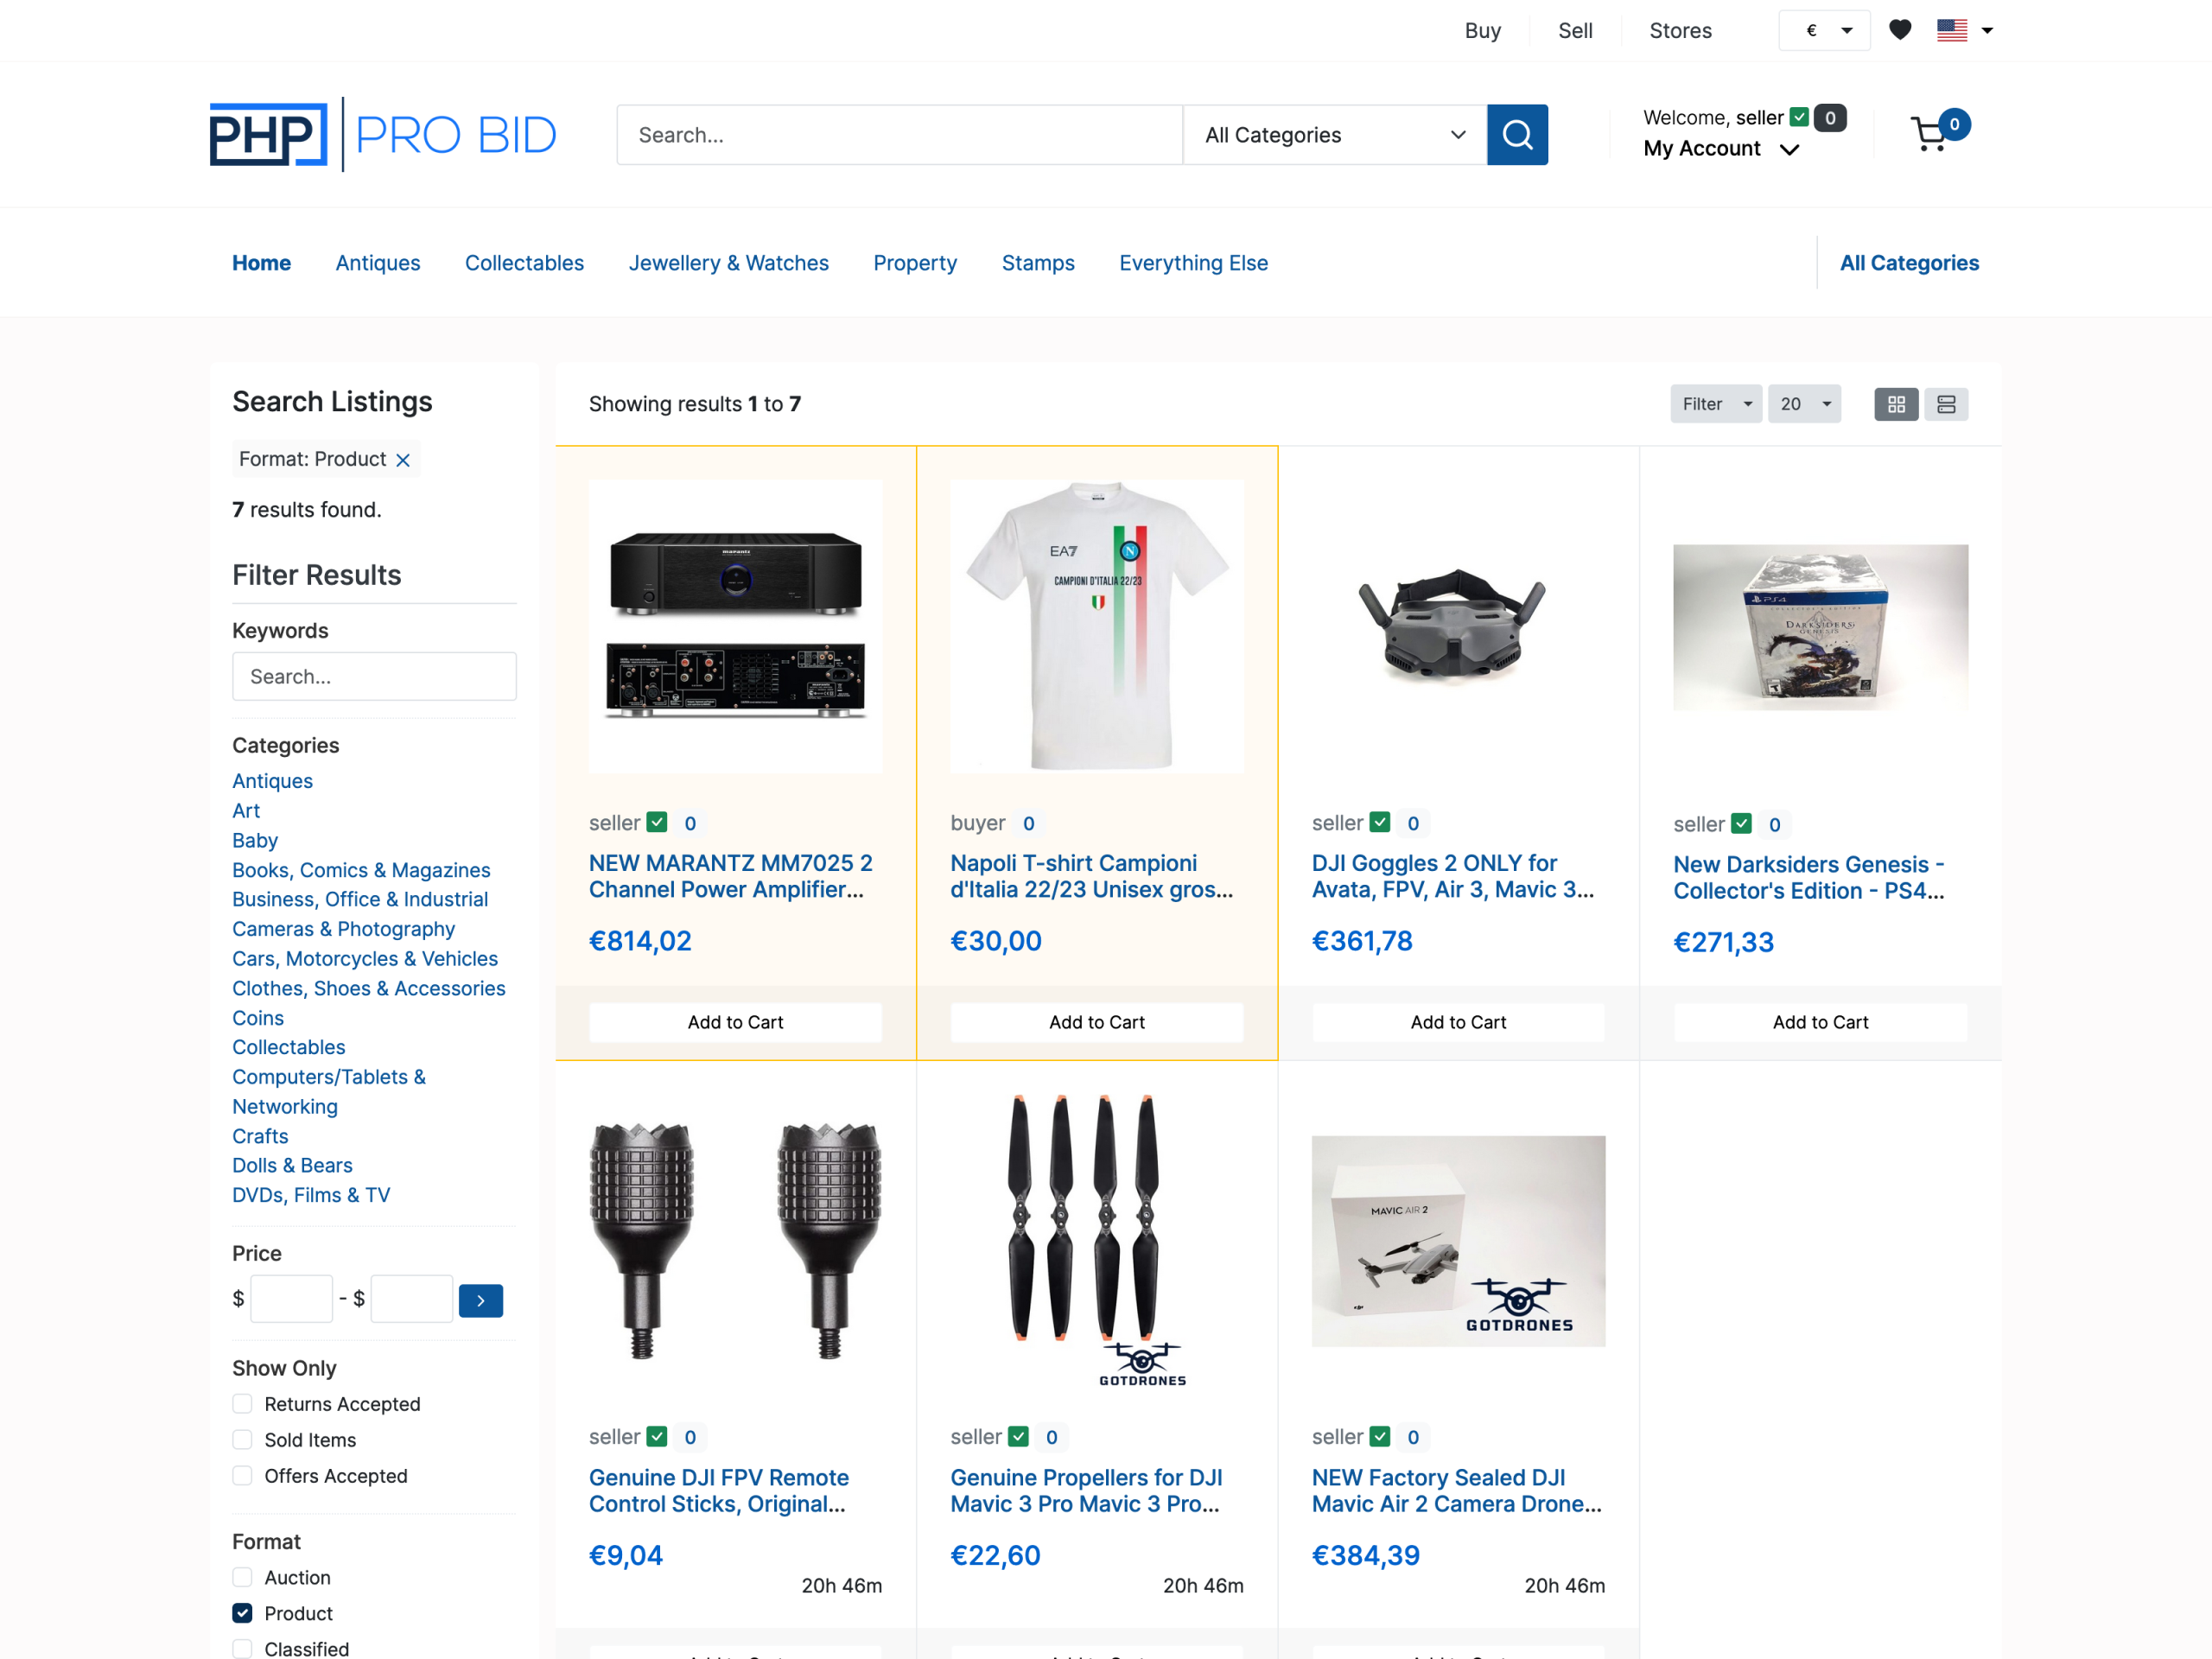The height and width of the screenshot is (1659, 2212).
Task: Expand the Filter sort dropdown
Action: coord(1715,404)
